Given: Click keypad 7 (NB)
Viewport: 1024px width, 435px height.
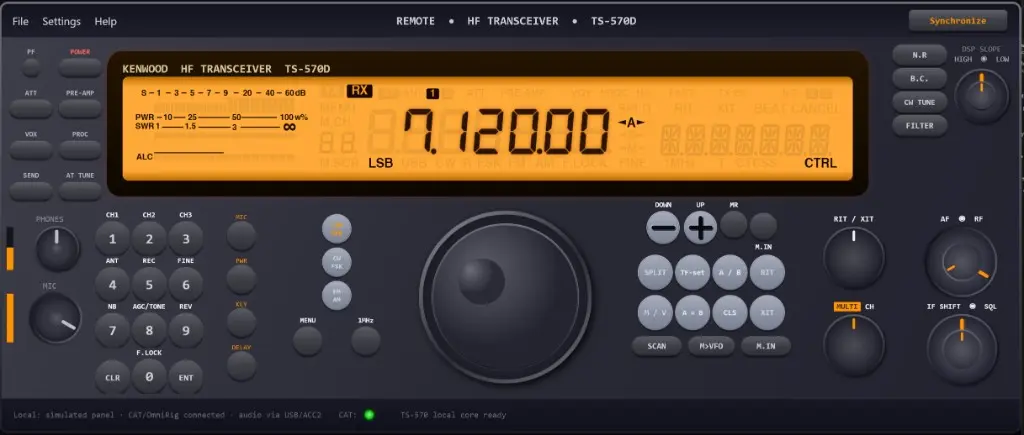Looking at the screenshot, I should [x=112, y=330].
